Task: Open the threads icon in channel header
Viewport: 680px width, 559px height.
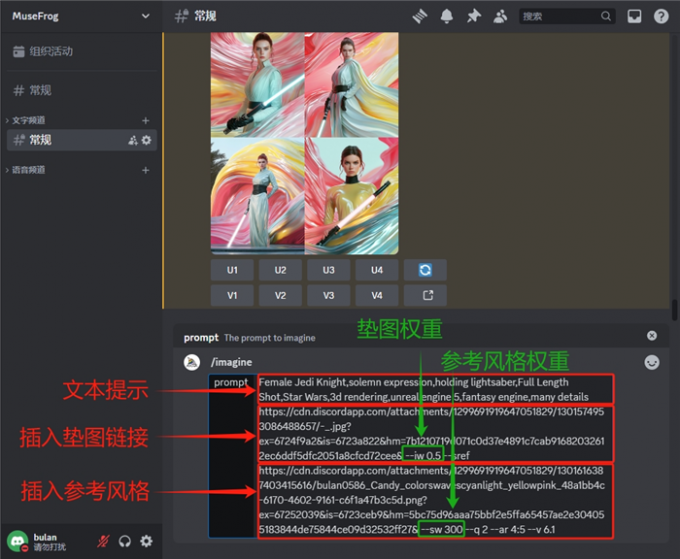Action: point(420,16)
